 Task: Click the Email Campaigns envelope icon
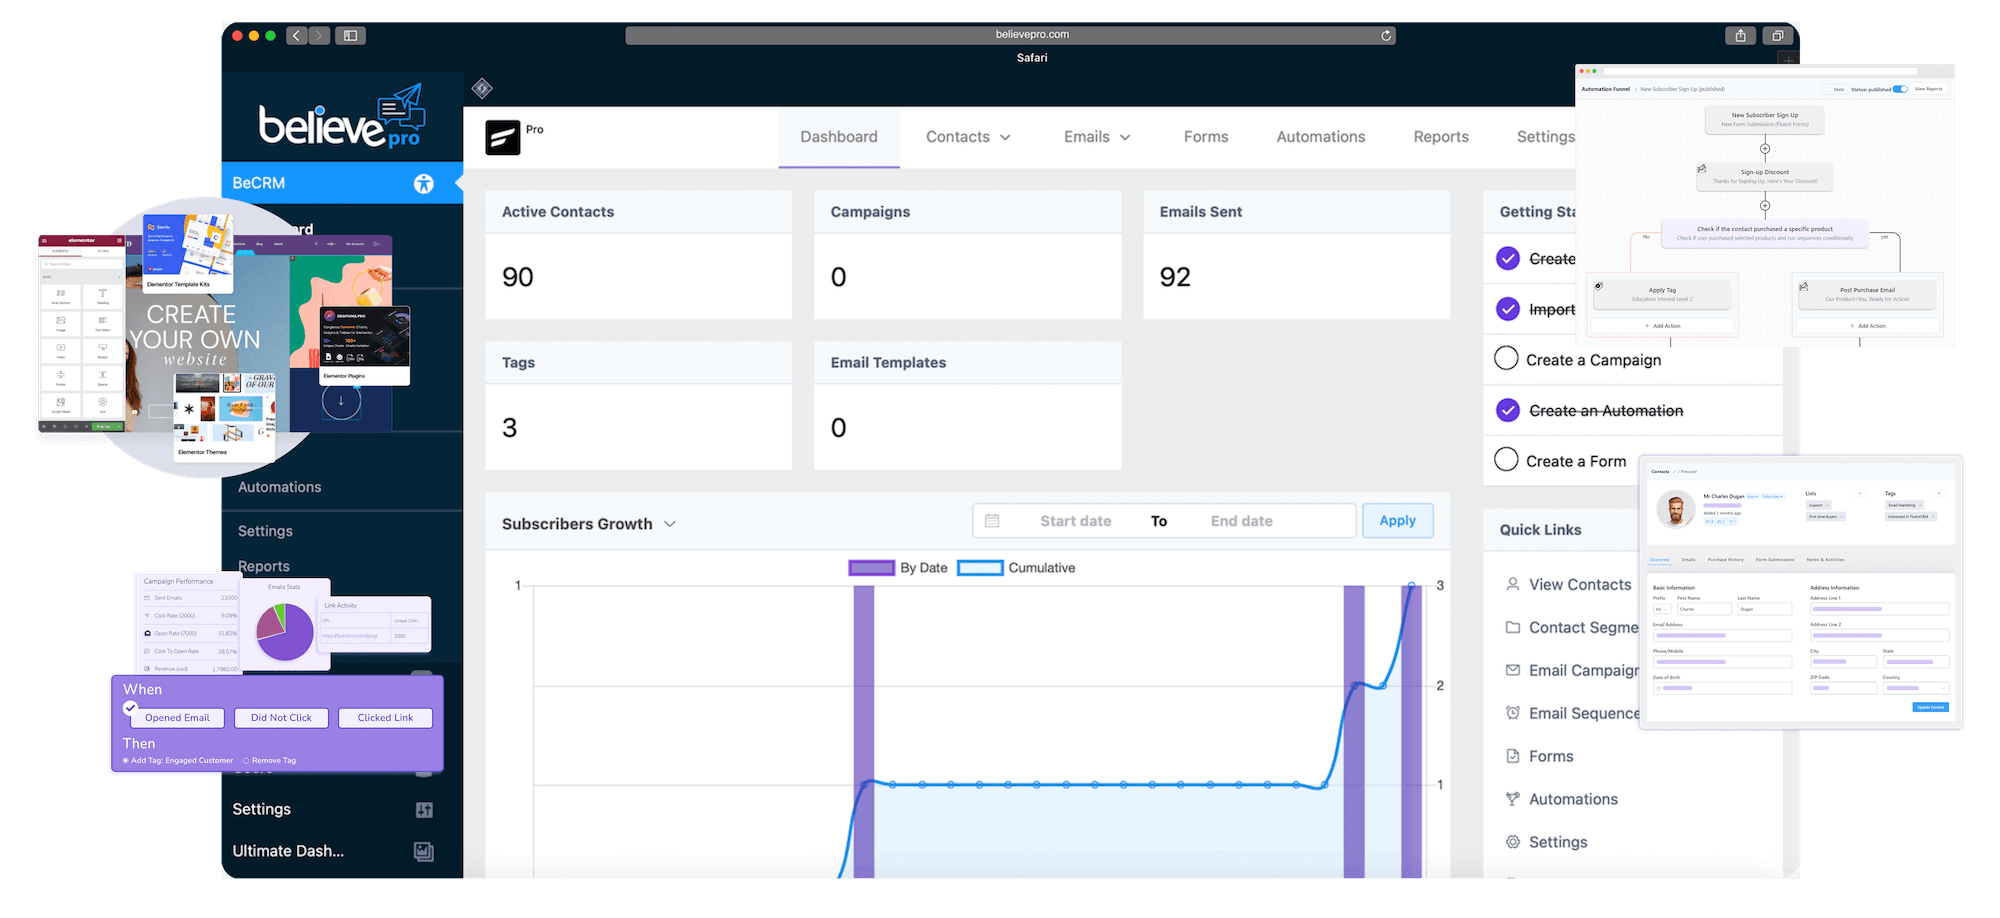1511,670
